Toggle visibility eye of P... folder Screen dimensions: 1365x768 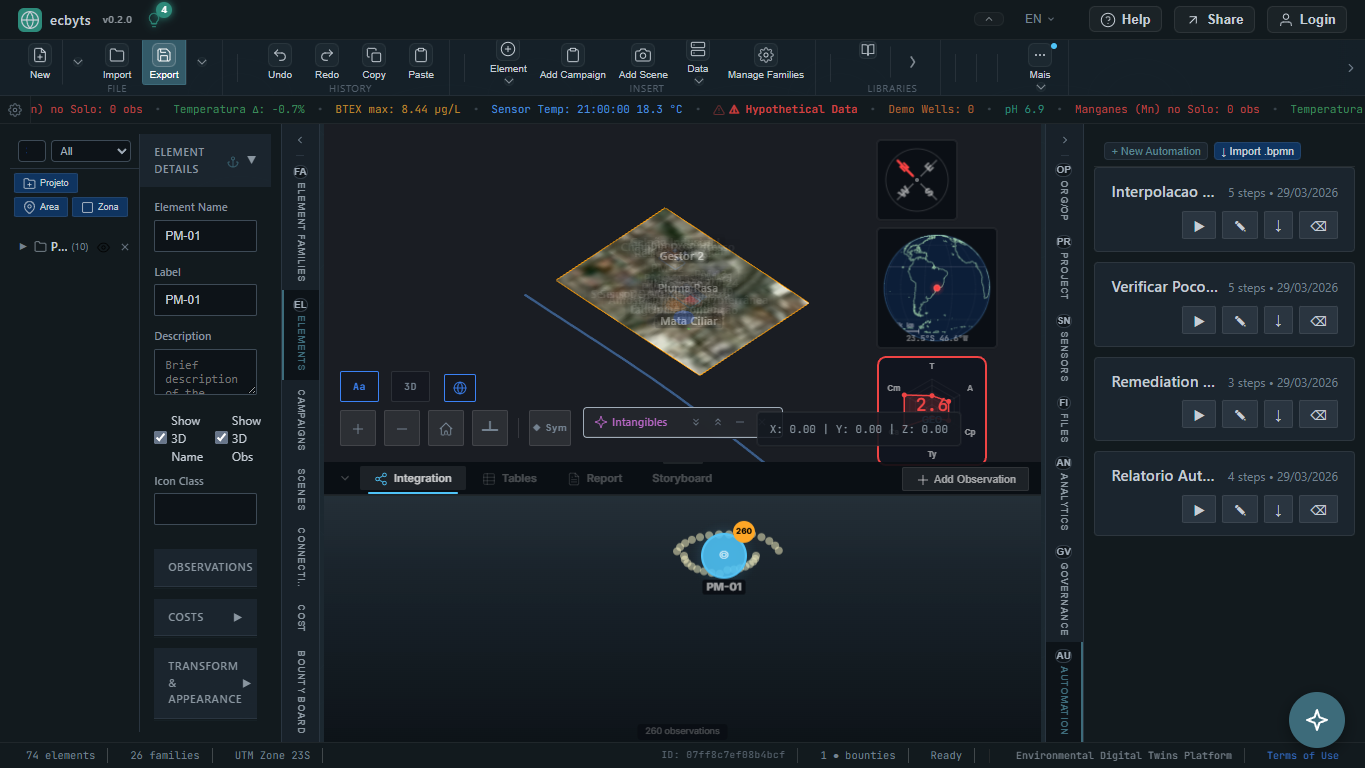[x=104, y=247]
